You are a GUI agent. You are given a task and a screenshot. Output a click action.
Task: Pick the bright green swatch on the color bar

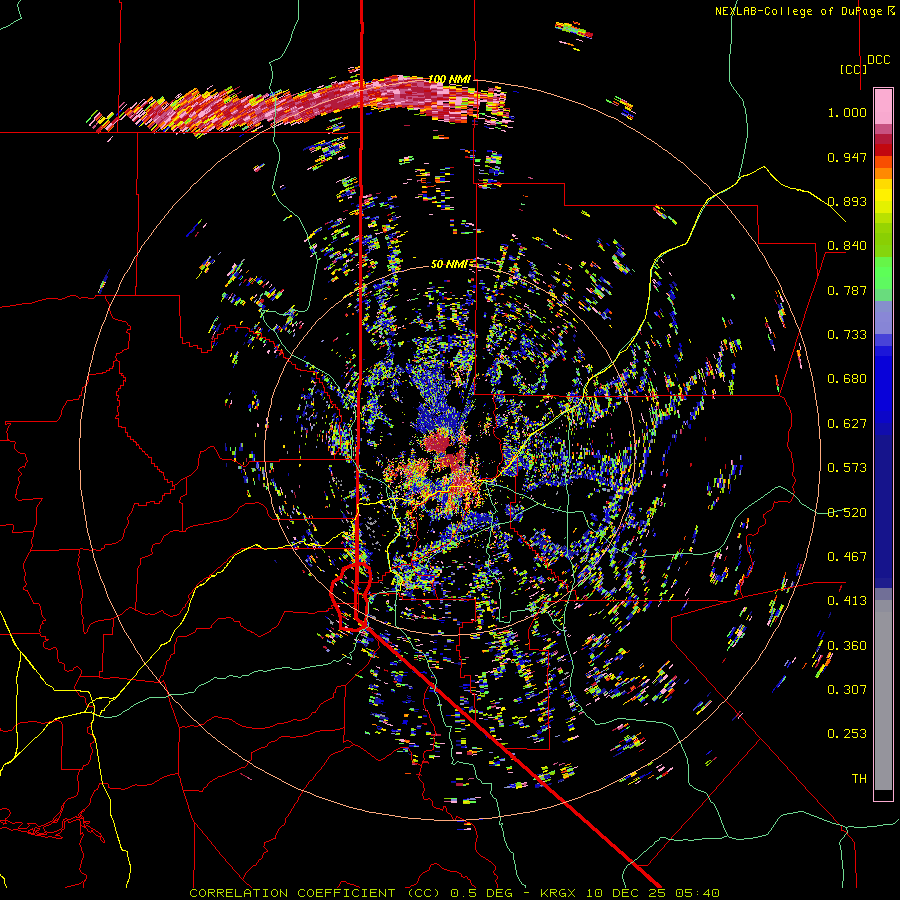883,273
